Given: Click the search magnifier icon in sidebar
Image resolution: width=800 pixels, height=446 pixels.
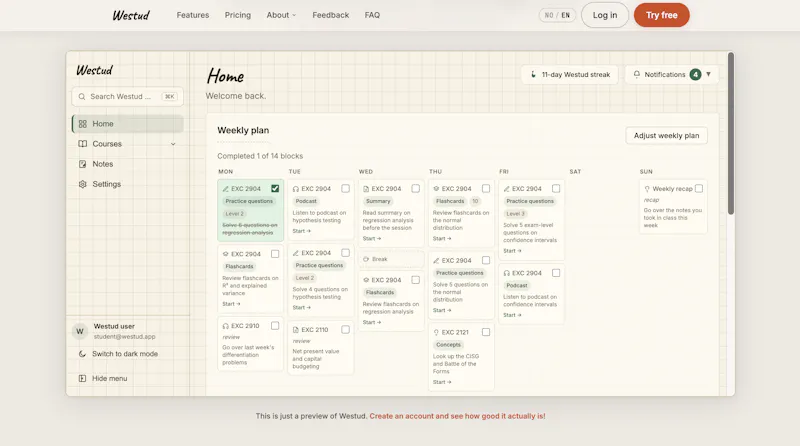Looking at the screenshot, I should coord(82,96).
